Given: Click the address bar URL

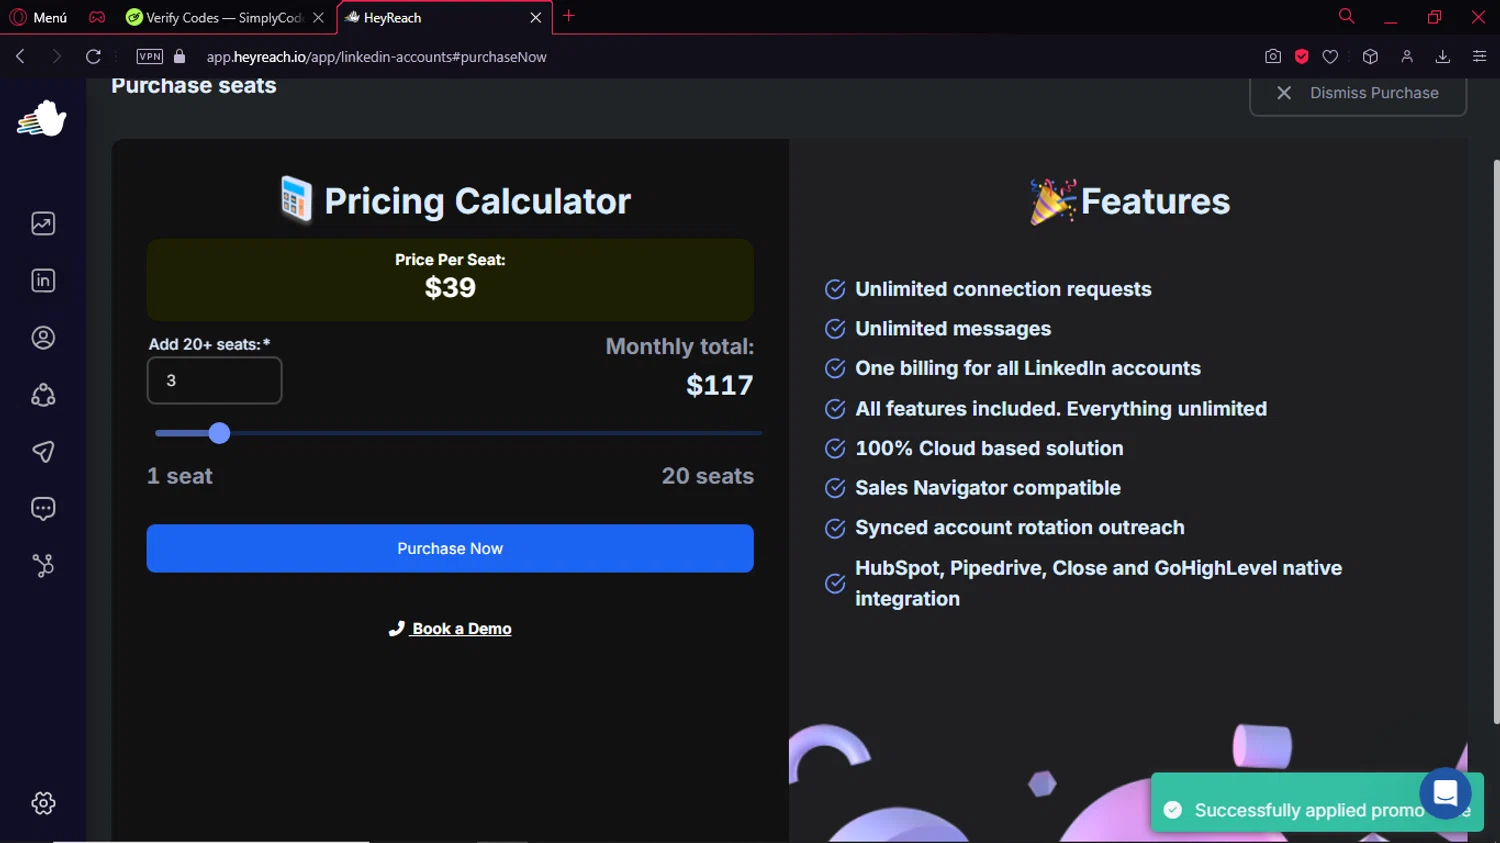Looking at the screenshot, I should [x=376, y=57].
